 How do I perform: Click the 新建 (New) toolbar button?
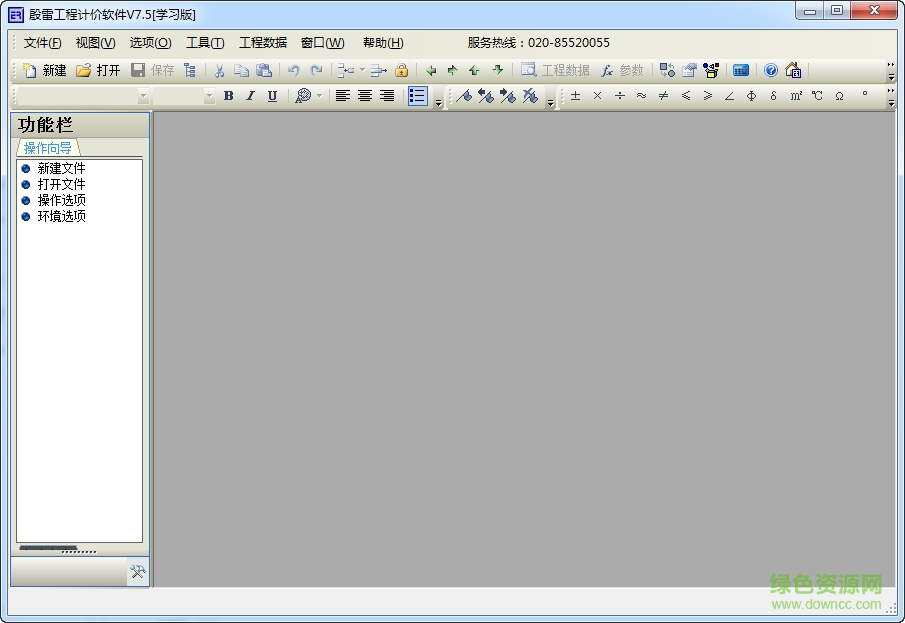pos(44,70)
